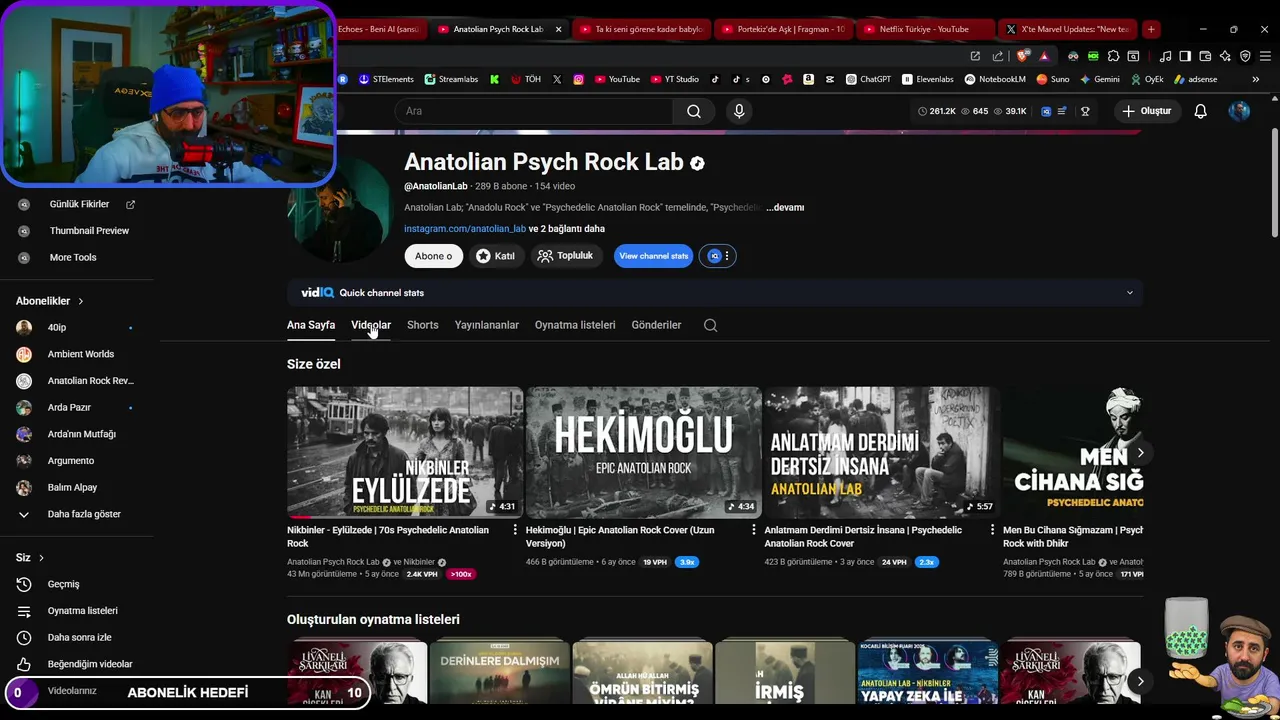The height and width of the screenshot is (720, 1280).
Task: Open the NotebookLM bookmark
Action: 995,79
